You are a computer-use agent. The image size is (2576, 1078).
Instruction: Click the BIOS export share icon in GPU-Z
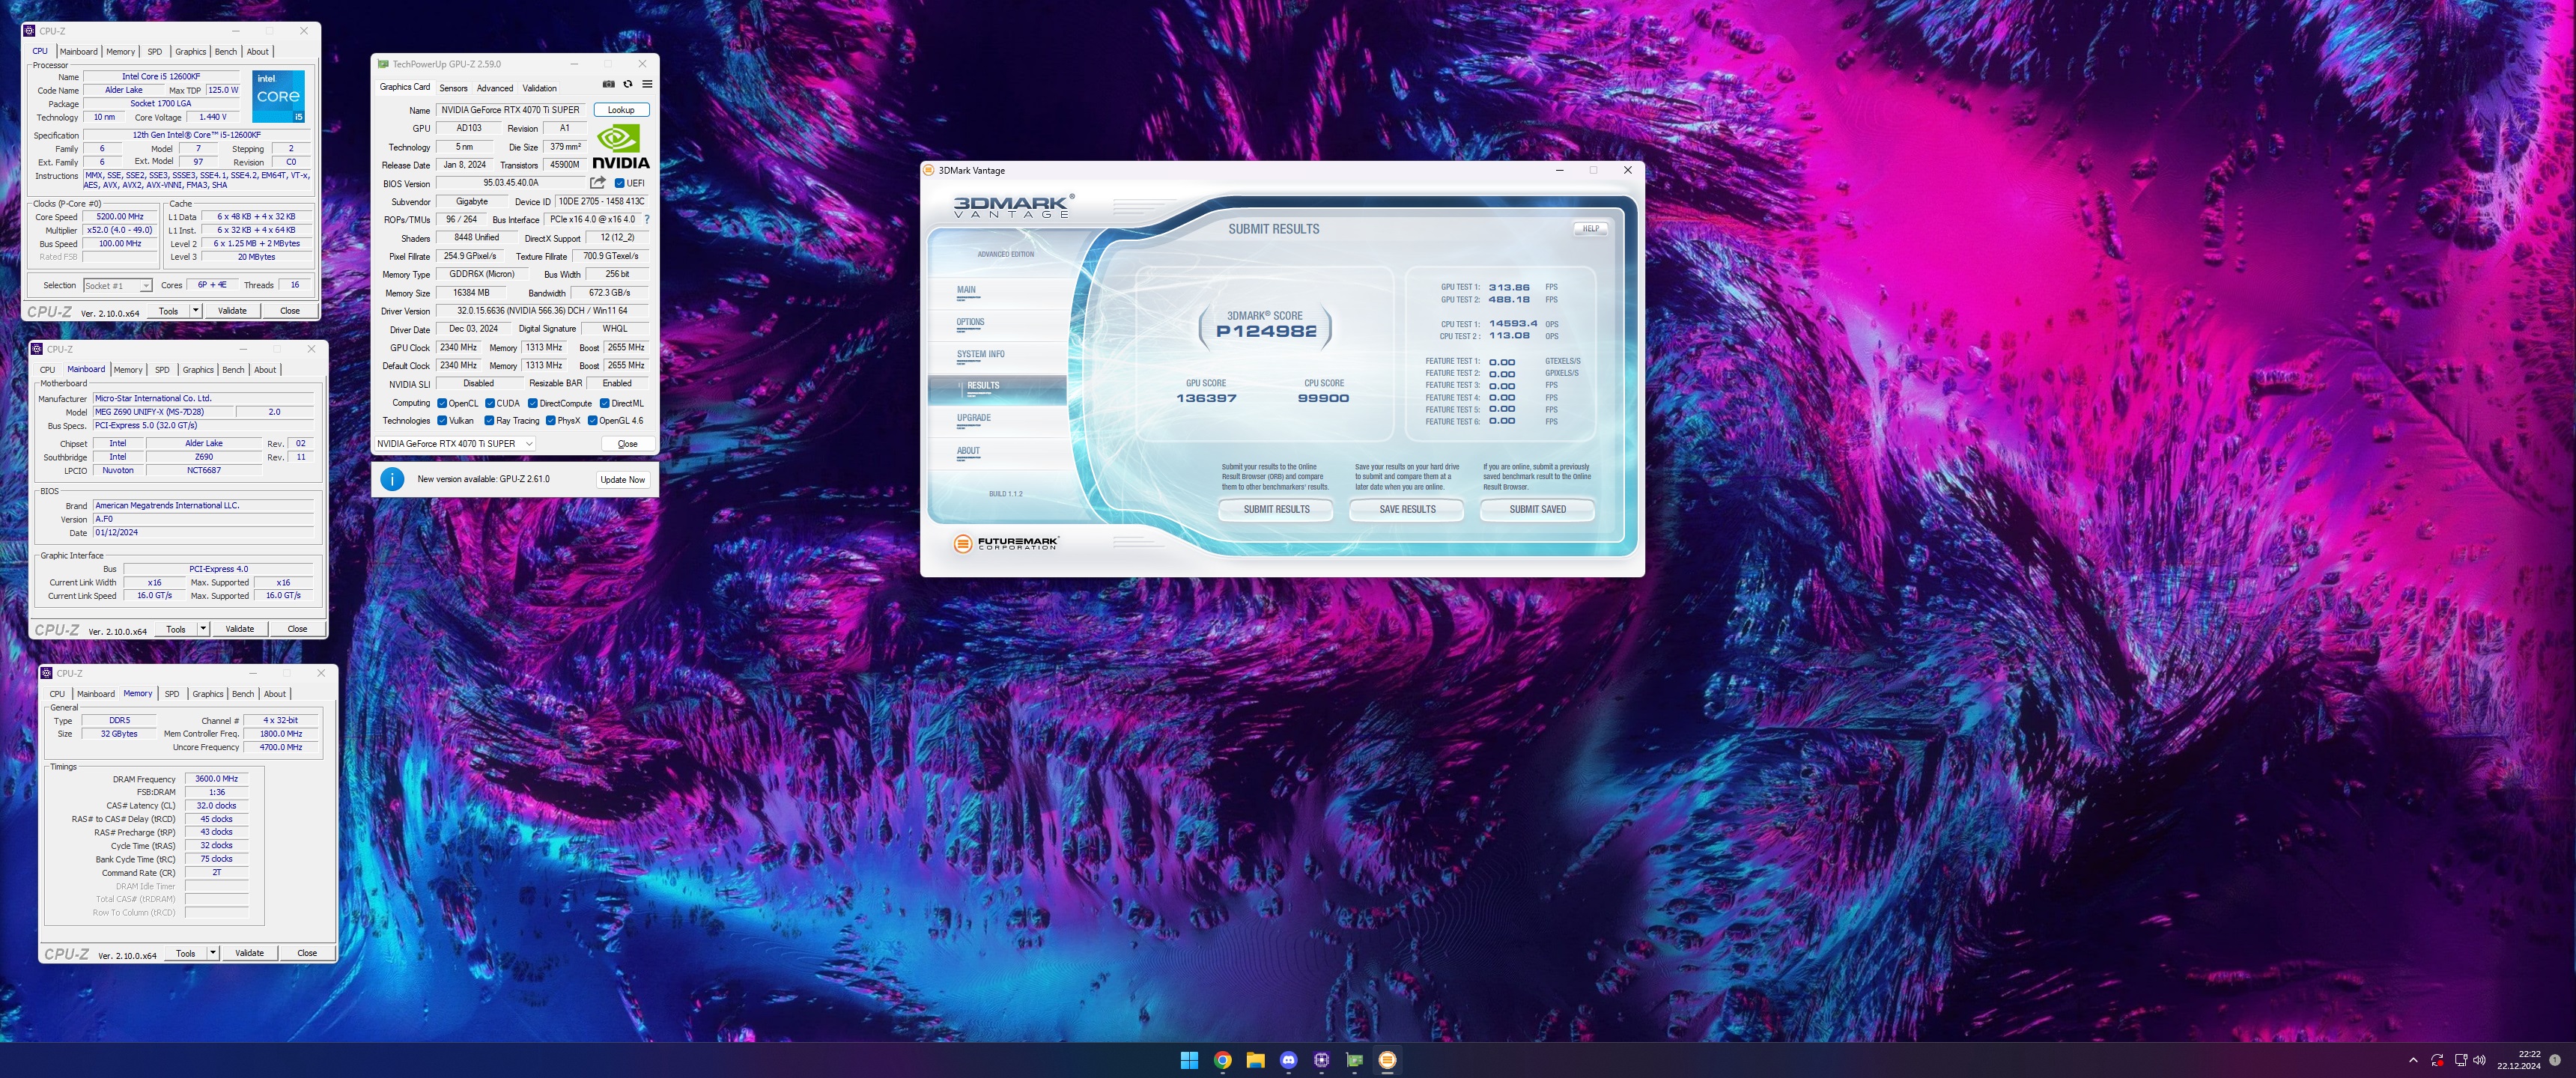tap(597, 182)
